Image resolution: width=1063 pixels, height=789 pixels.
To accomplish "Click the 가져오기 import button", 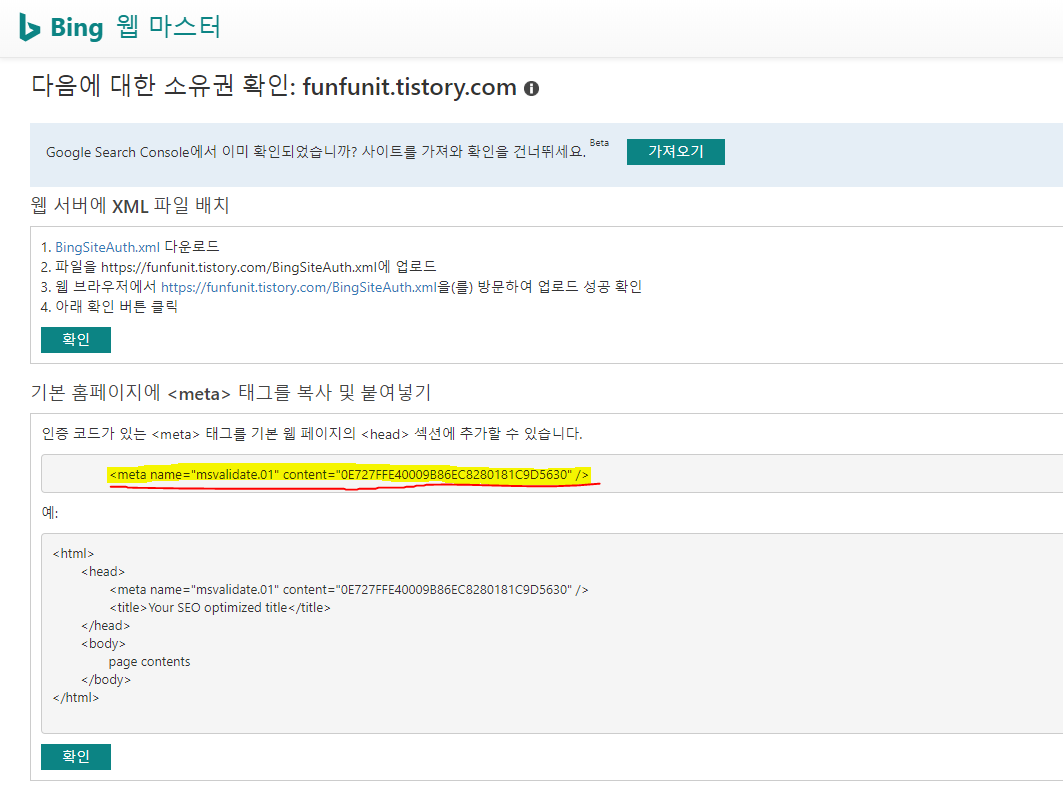I will [675, 151].
